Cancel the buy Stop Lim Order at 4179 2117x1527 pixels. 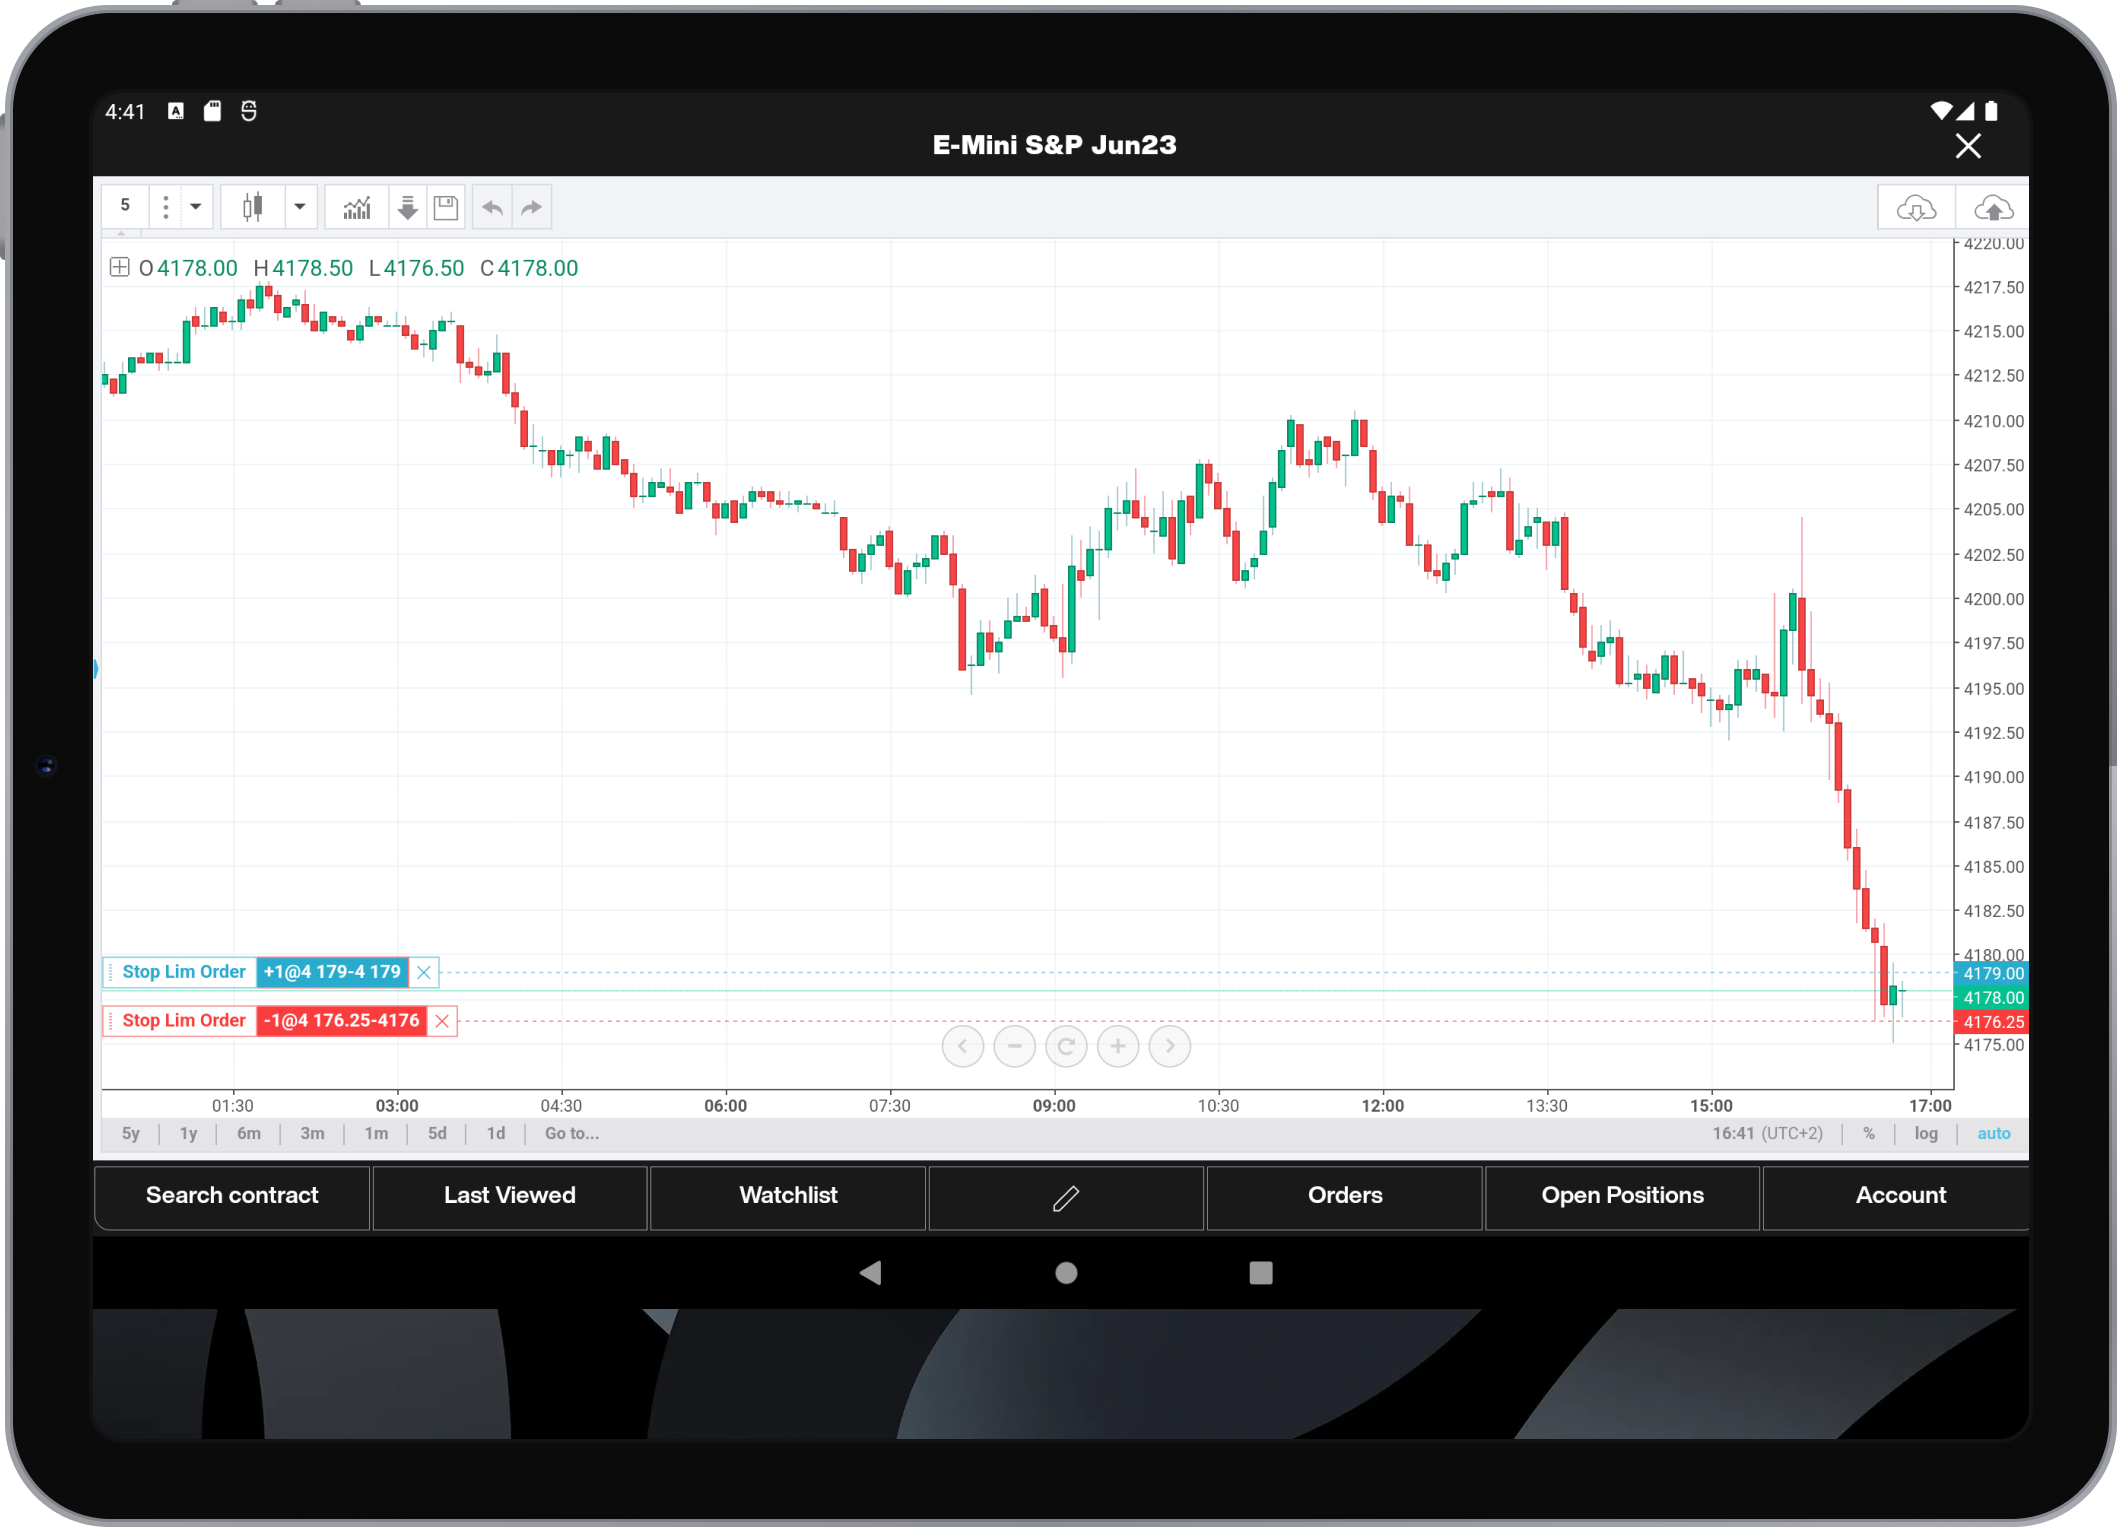pos(424,972)
